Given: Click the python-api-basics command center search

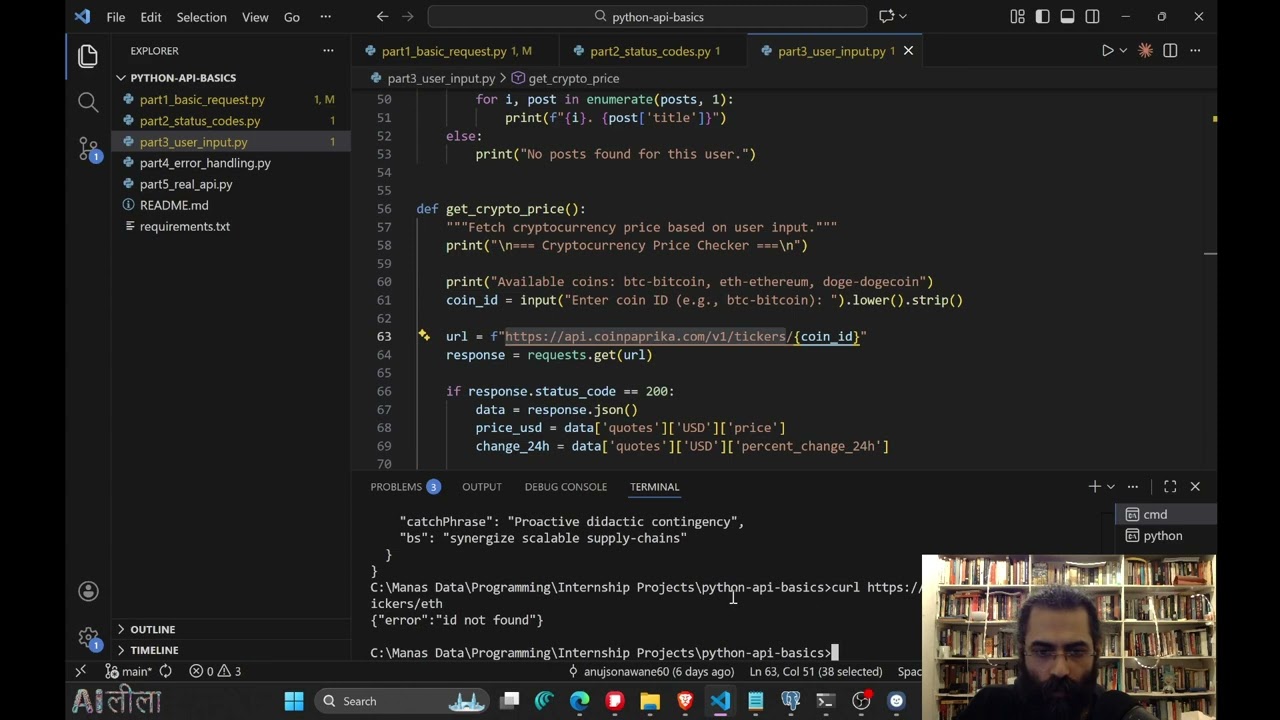Looking at the screenshot, I should coord(647,17).
